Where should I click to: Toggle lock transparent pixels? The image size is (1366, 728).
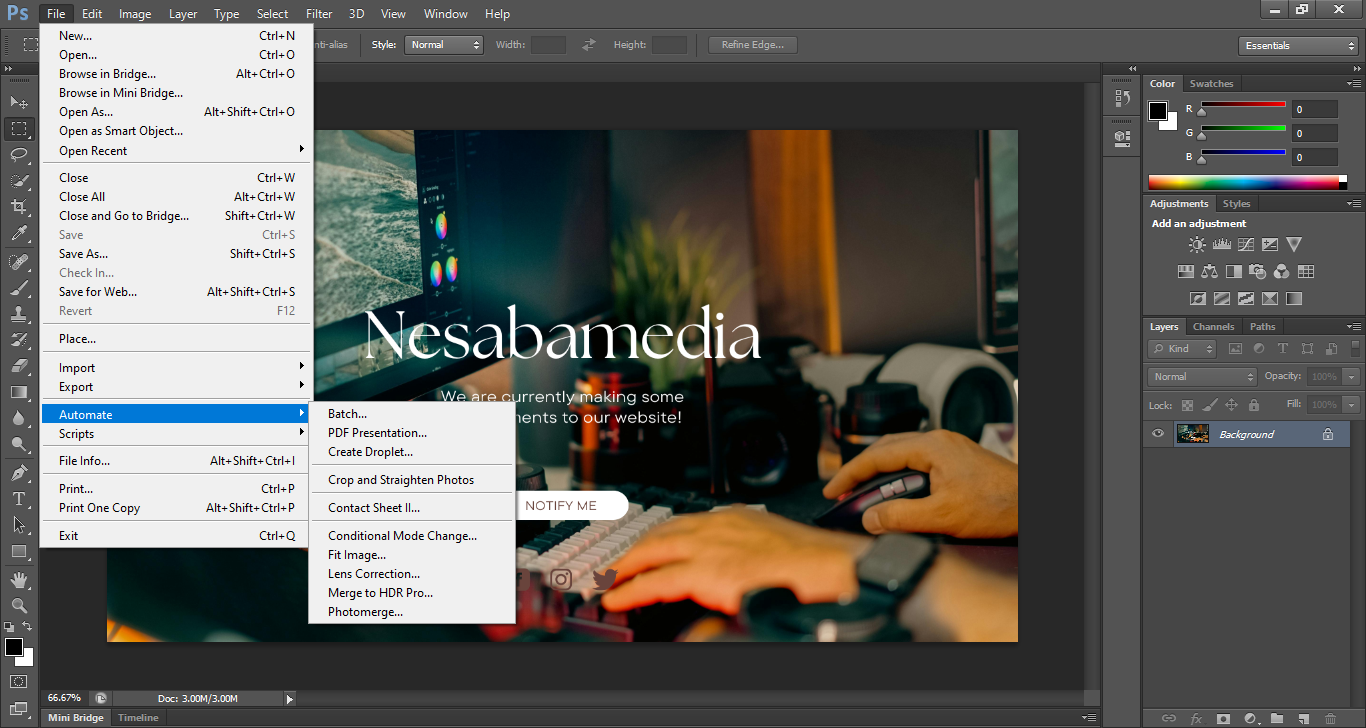[x=1187, y=405]
